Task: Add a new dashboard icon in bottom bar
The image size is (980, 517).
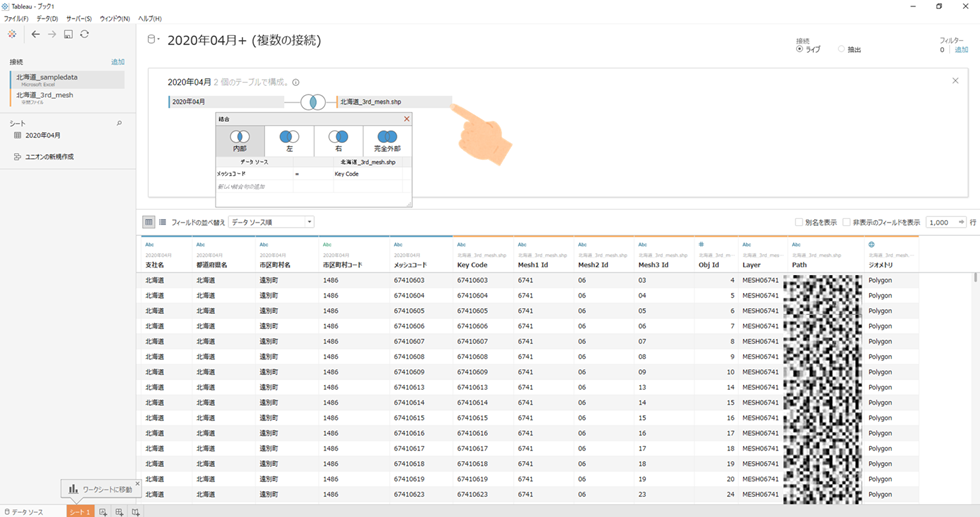Action: [x=119, y=512]
